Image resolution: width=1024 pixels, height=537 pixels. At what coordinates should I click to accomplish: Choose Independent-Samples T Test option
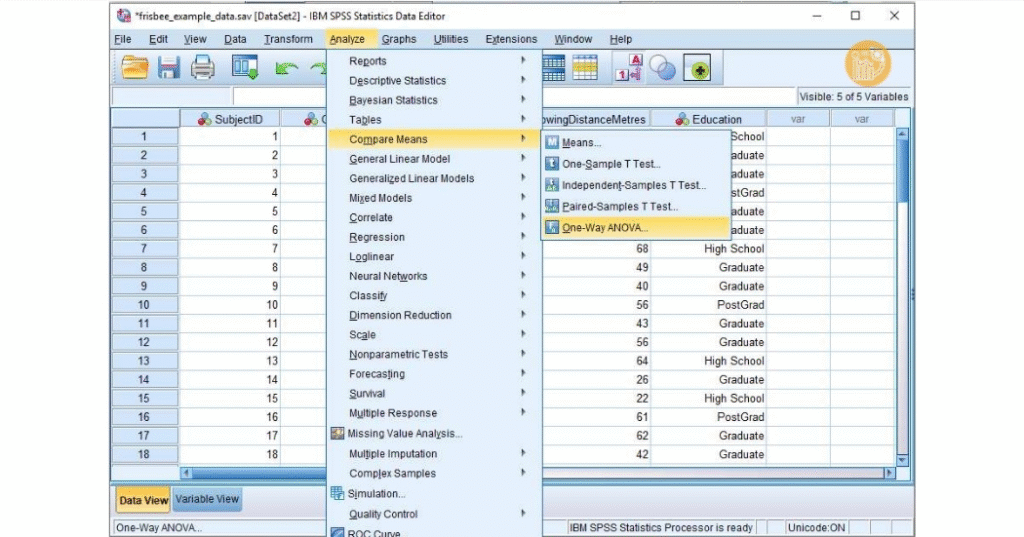633,185
